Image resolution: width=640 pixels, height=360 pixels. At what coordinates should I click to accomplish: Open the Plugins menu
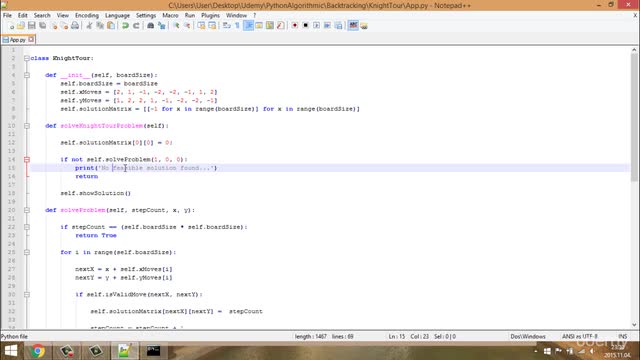[x=210, y=15]
